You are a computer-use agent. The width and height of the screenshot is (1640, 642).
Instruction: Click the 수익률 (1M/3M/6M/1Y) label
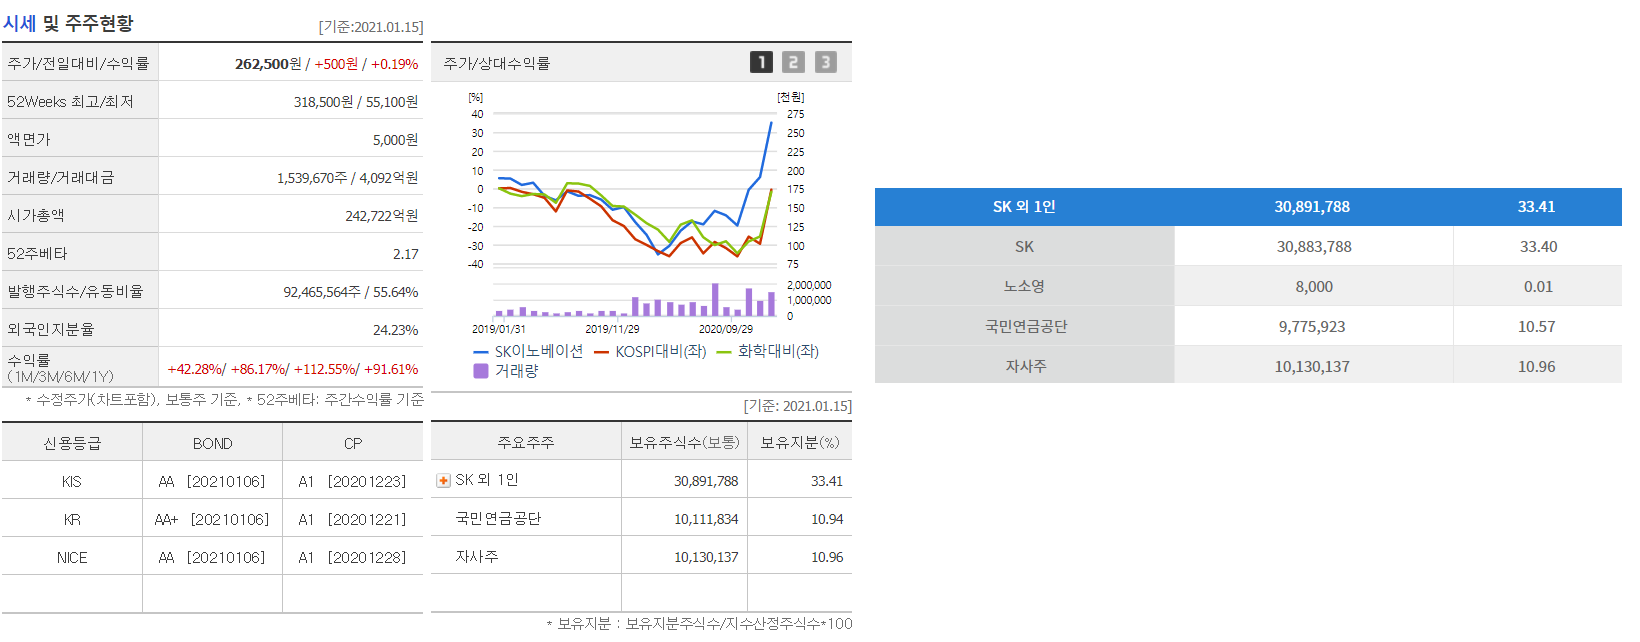coord(60,368)
